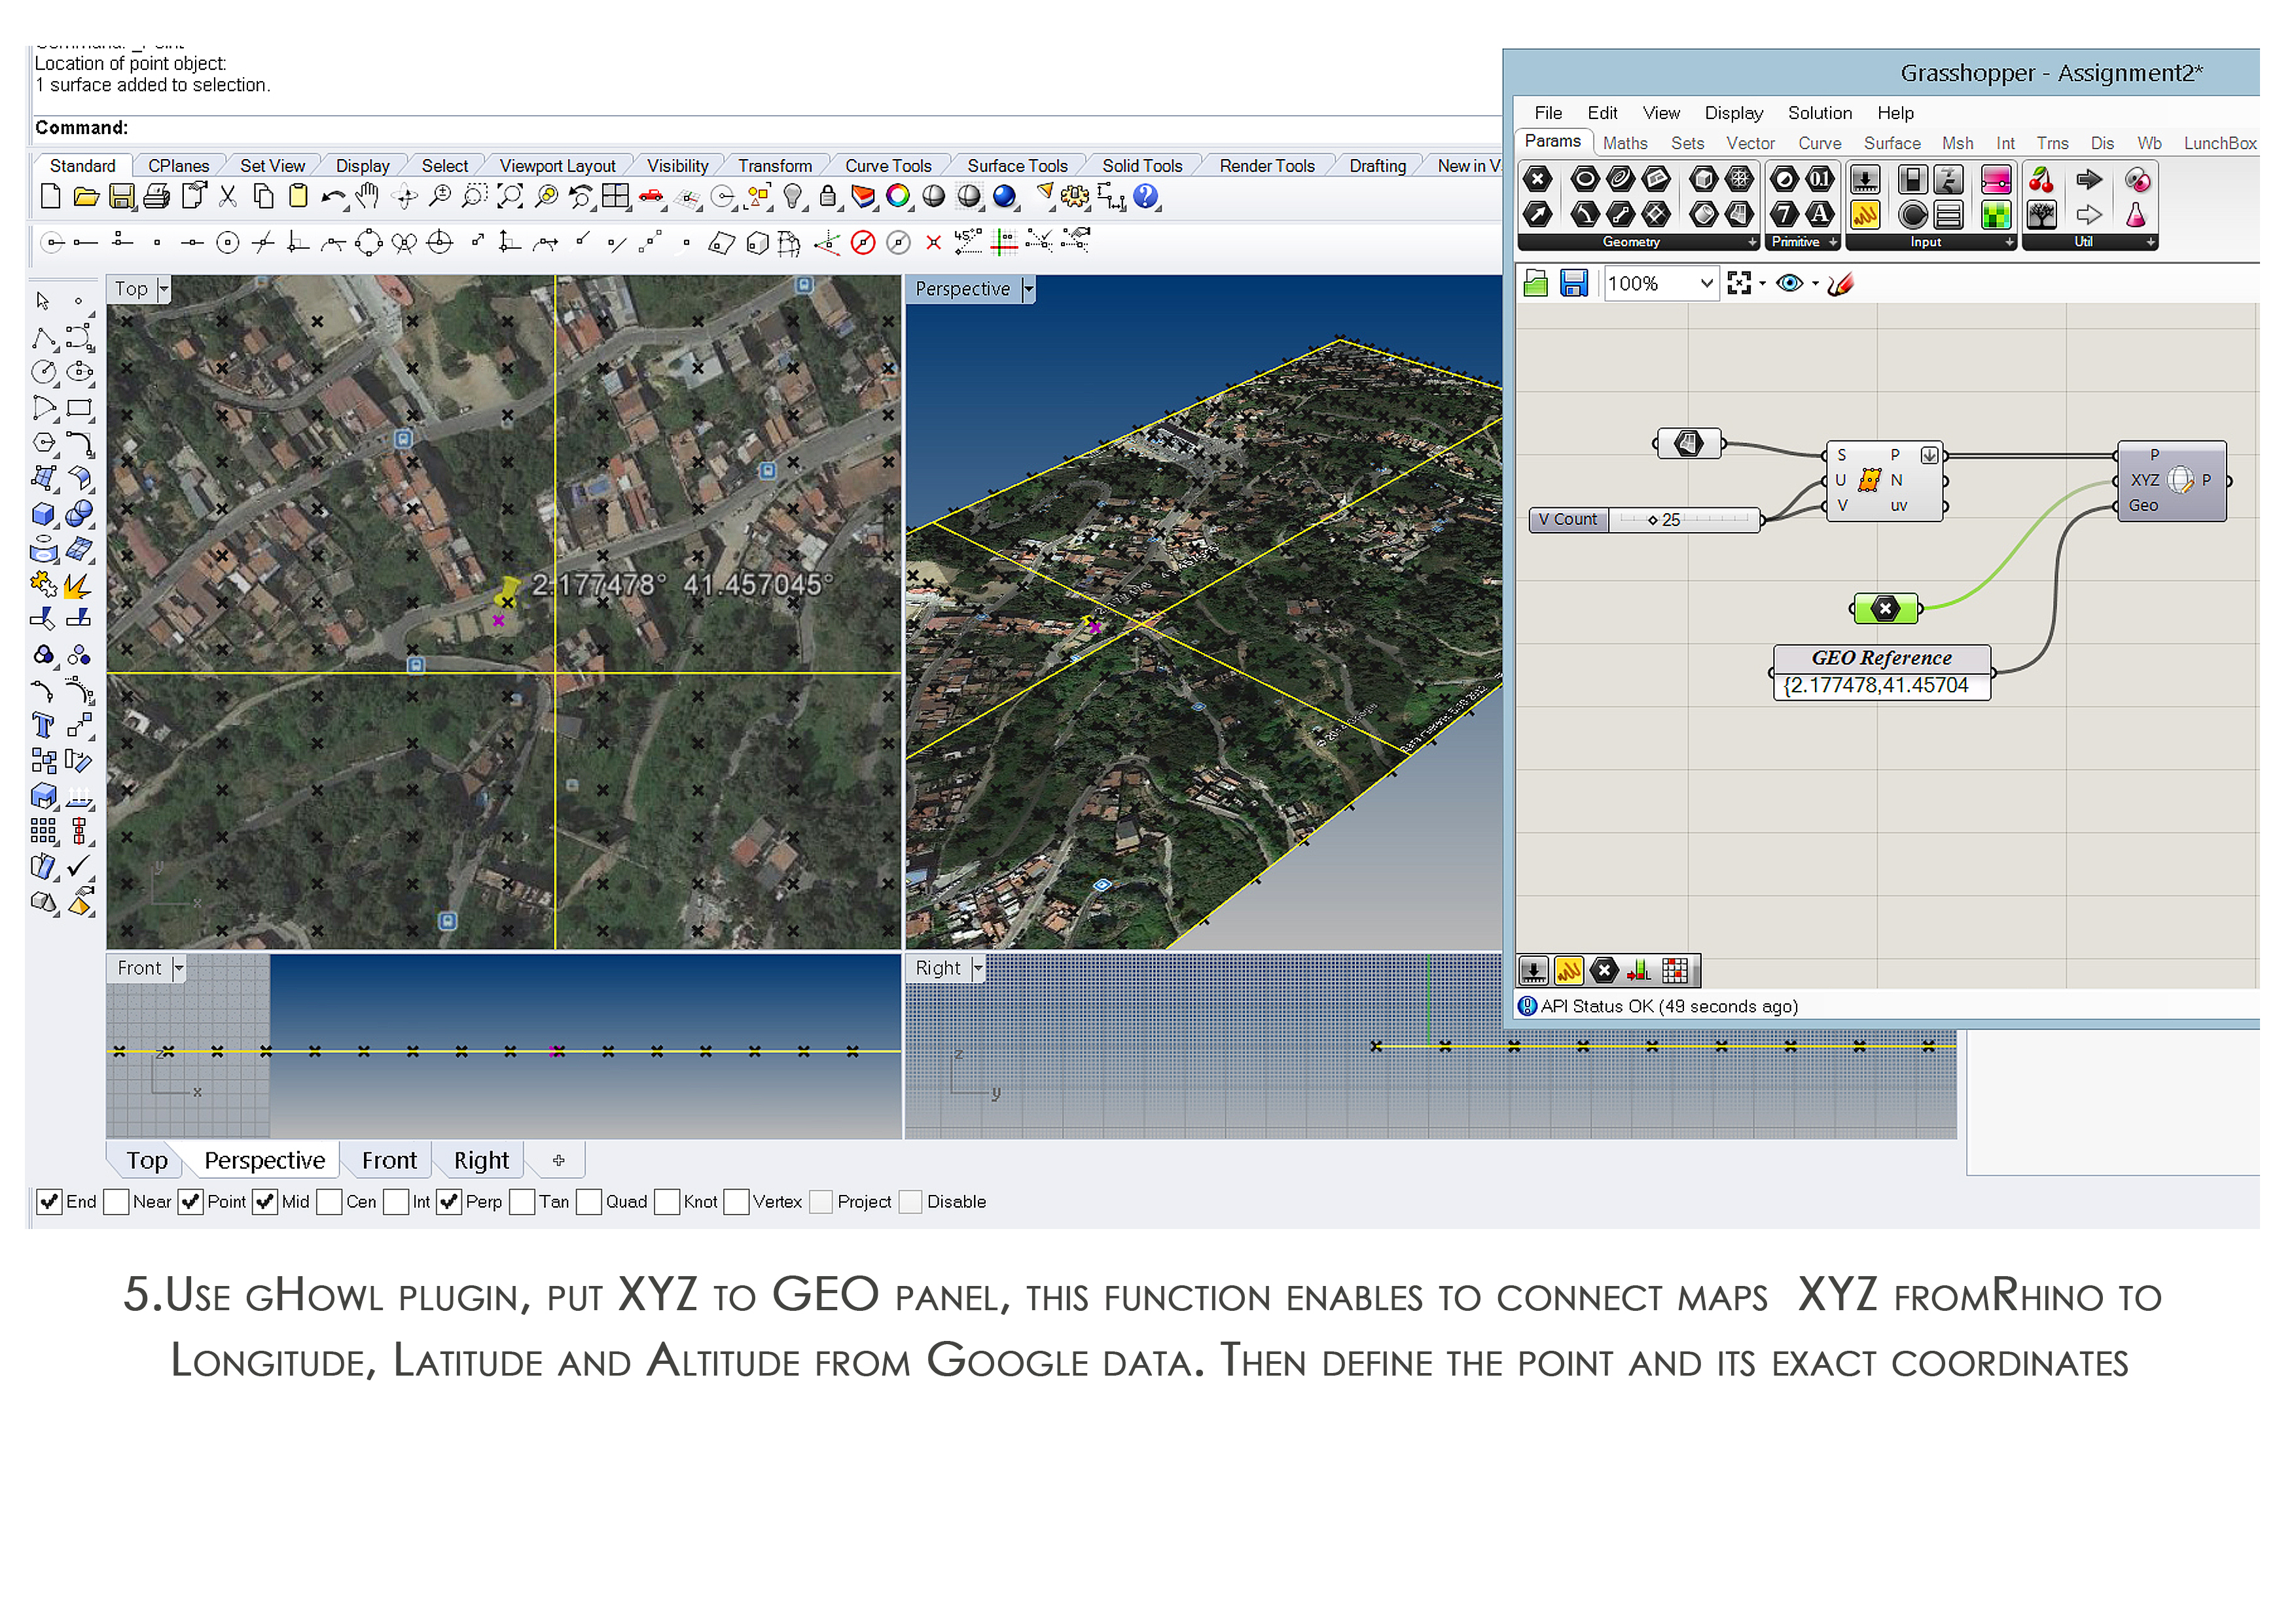The image size is (2296, 1623).
Task: Open the Solution menu in Grasshopper
Action: point(1819,113)
